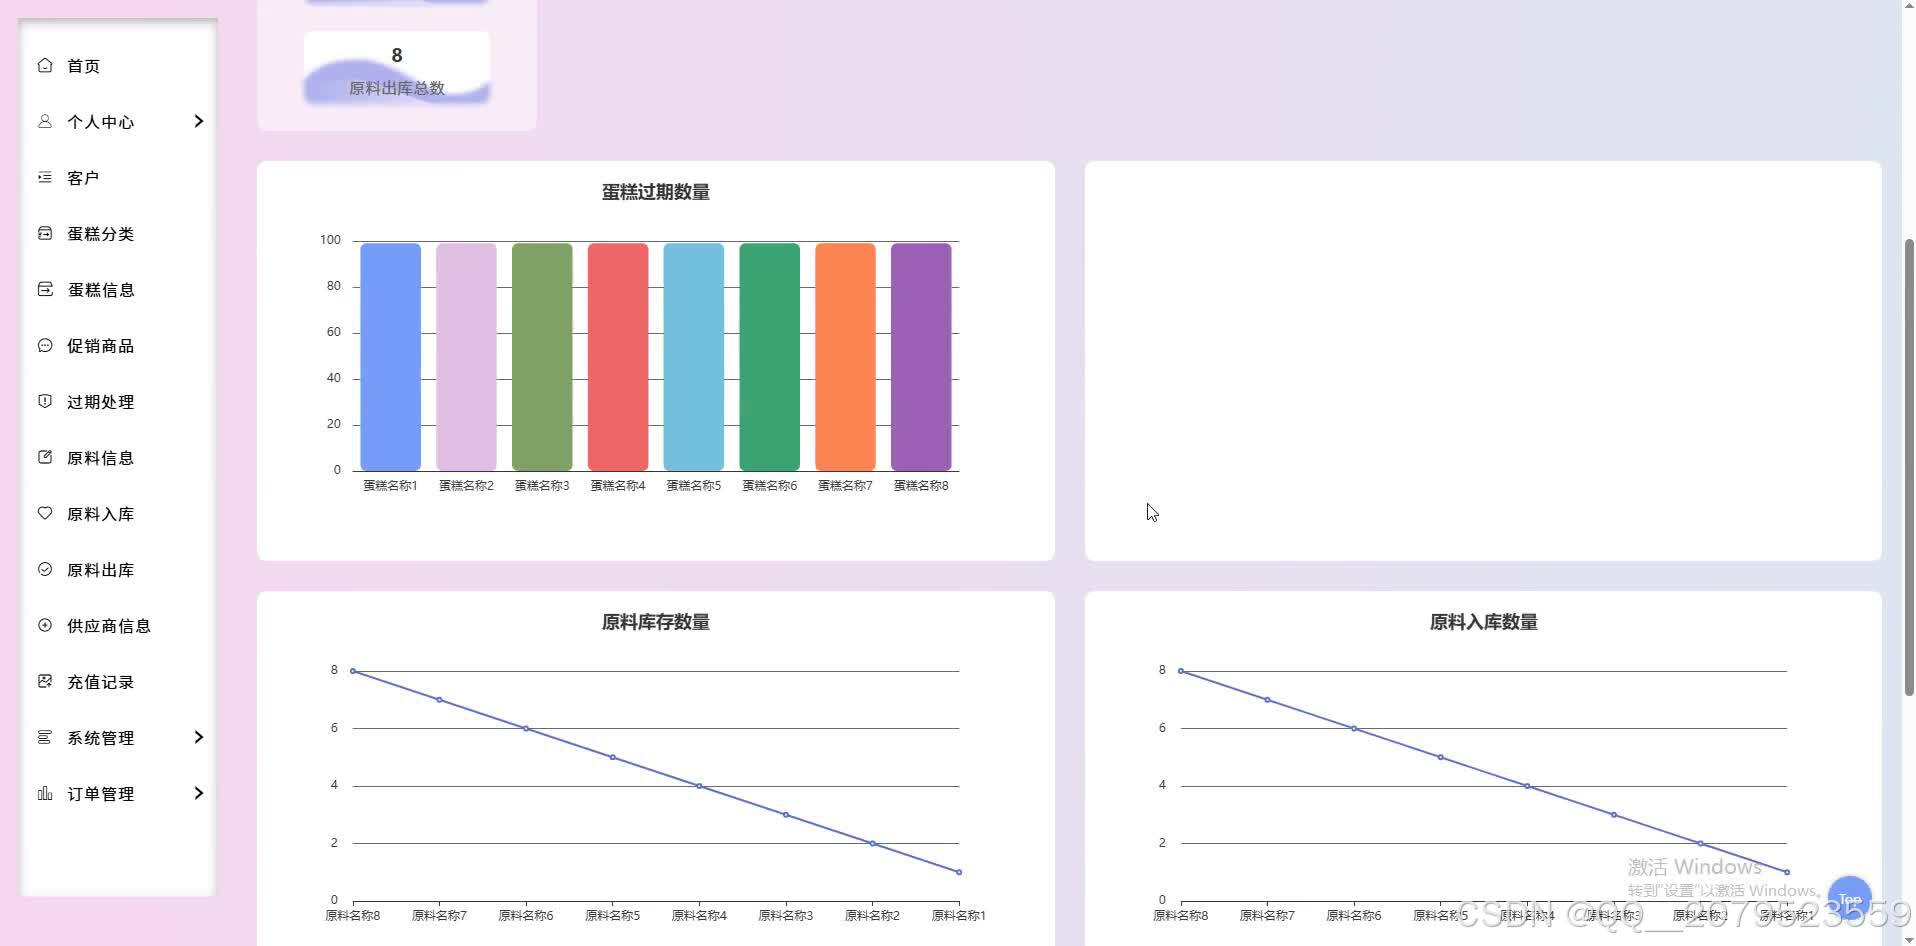Click the list icon beside 客户
Image resolution: width=1916 pixels, height=946 pixels.
pos(45,177)
